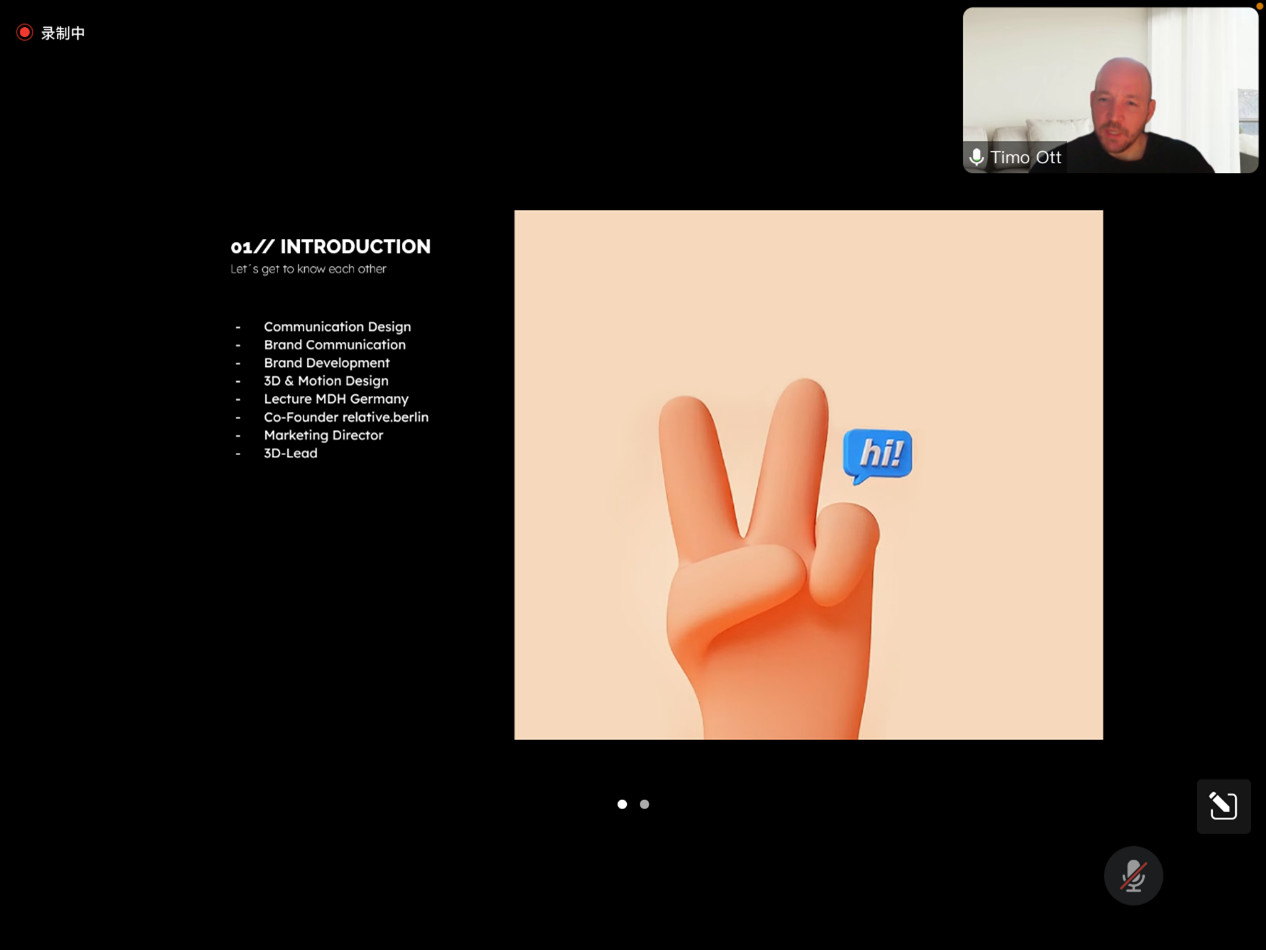Select the "Brand Communication" list item
The width and height of the screenshot is (1266, 950).
coord(334,345)
